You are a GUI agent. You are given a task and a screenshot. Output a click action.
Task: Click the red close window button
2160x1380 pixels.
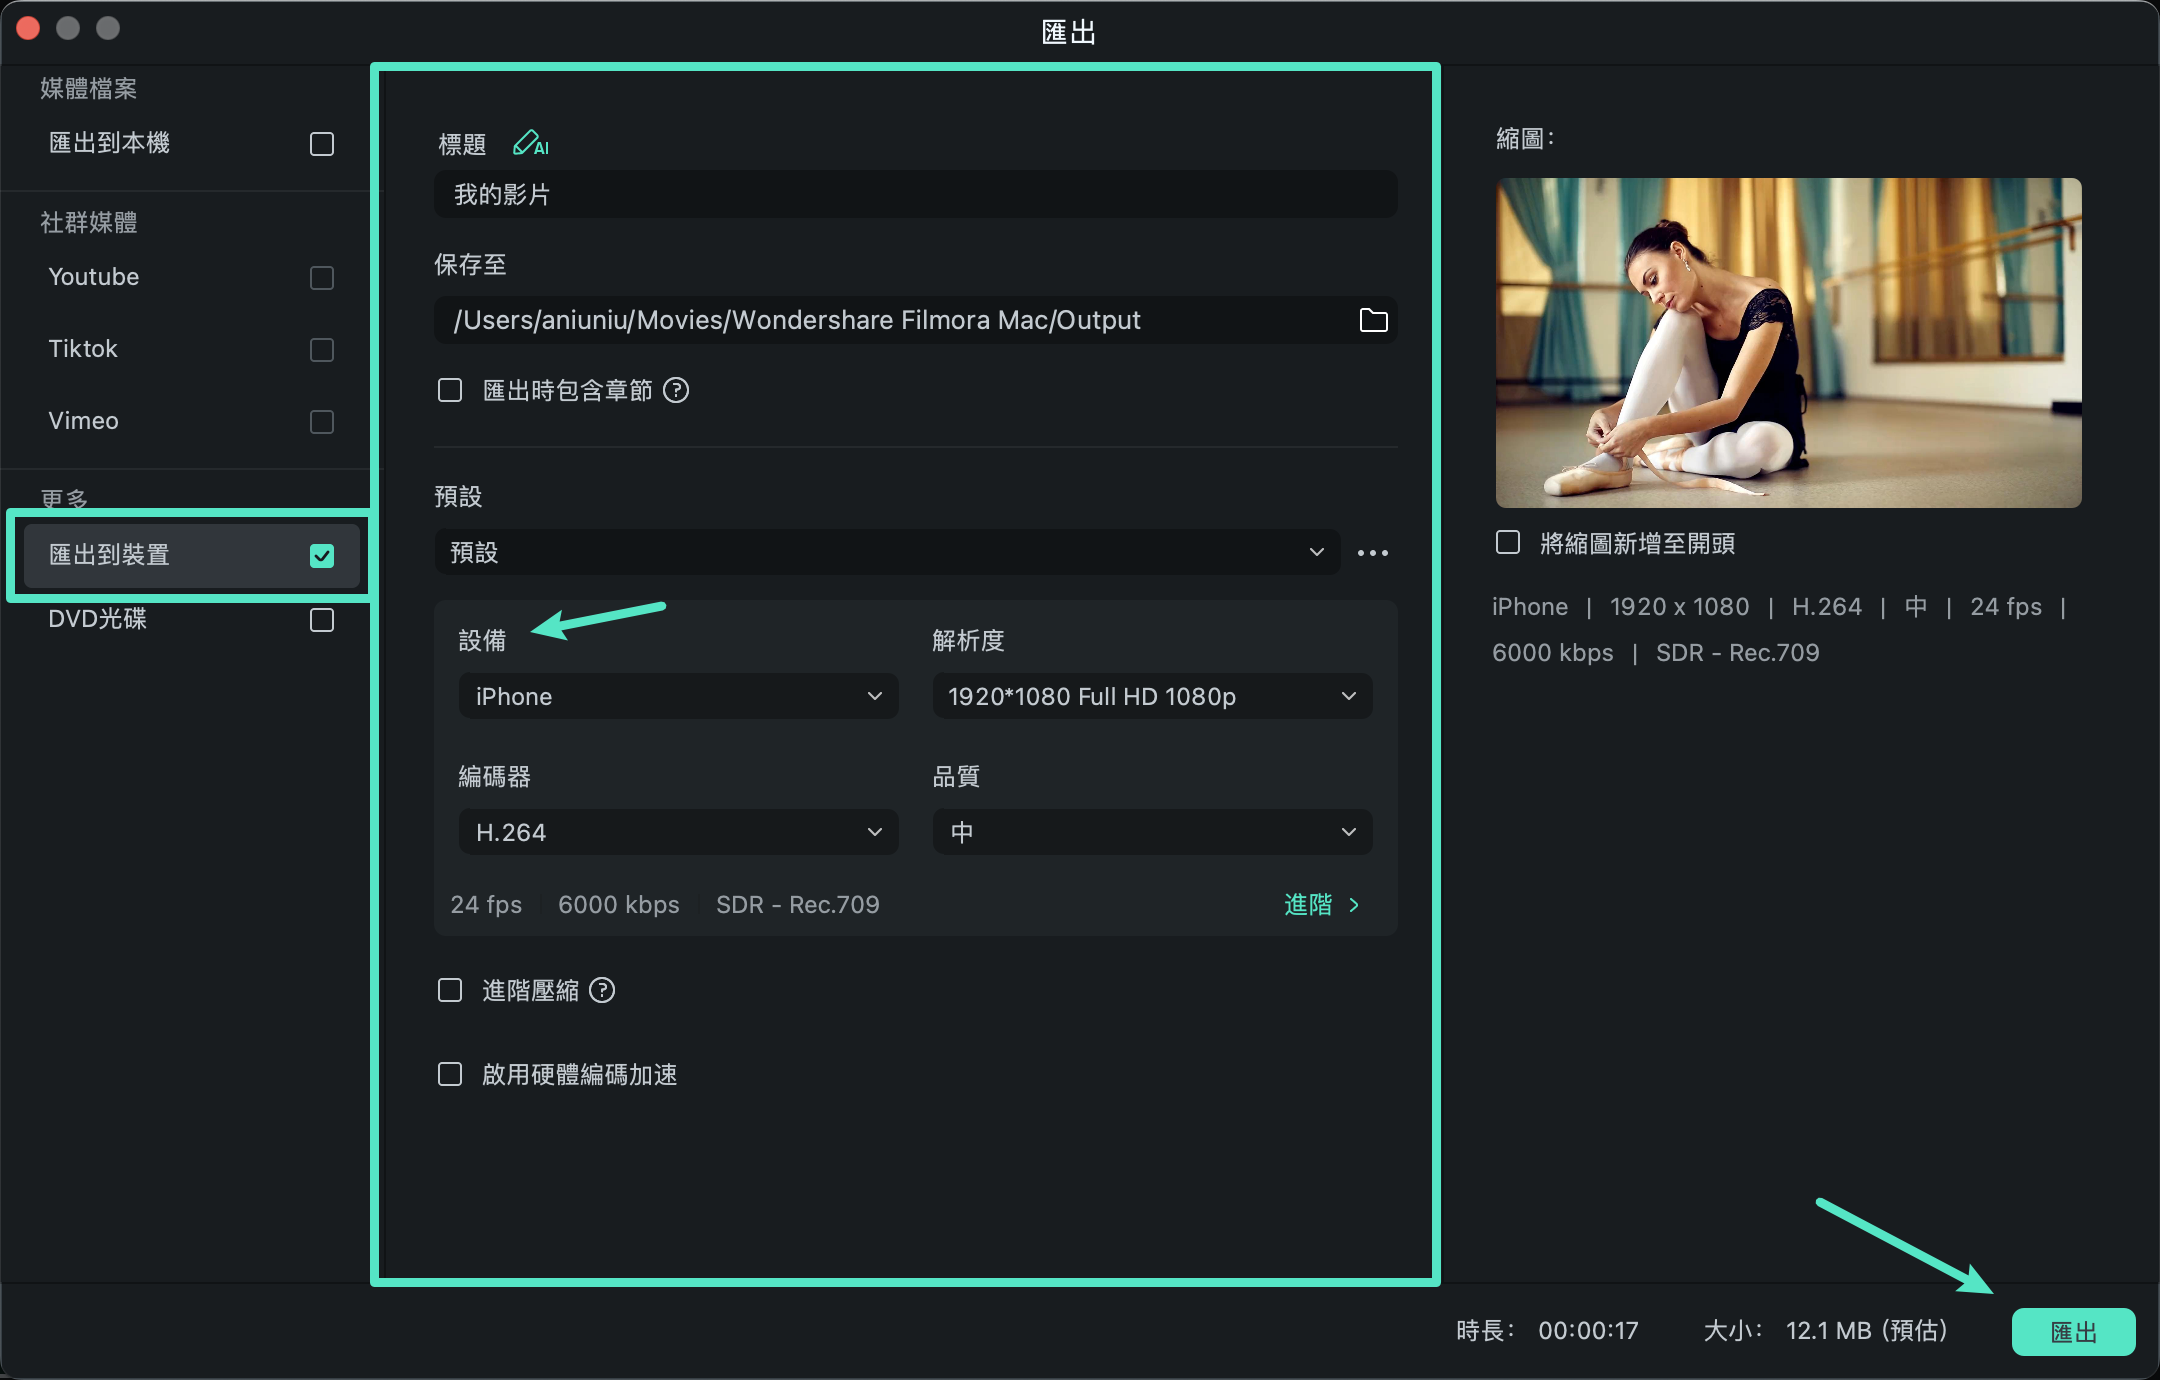pyautogui.click(x=28, y=28)
